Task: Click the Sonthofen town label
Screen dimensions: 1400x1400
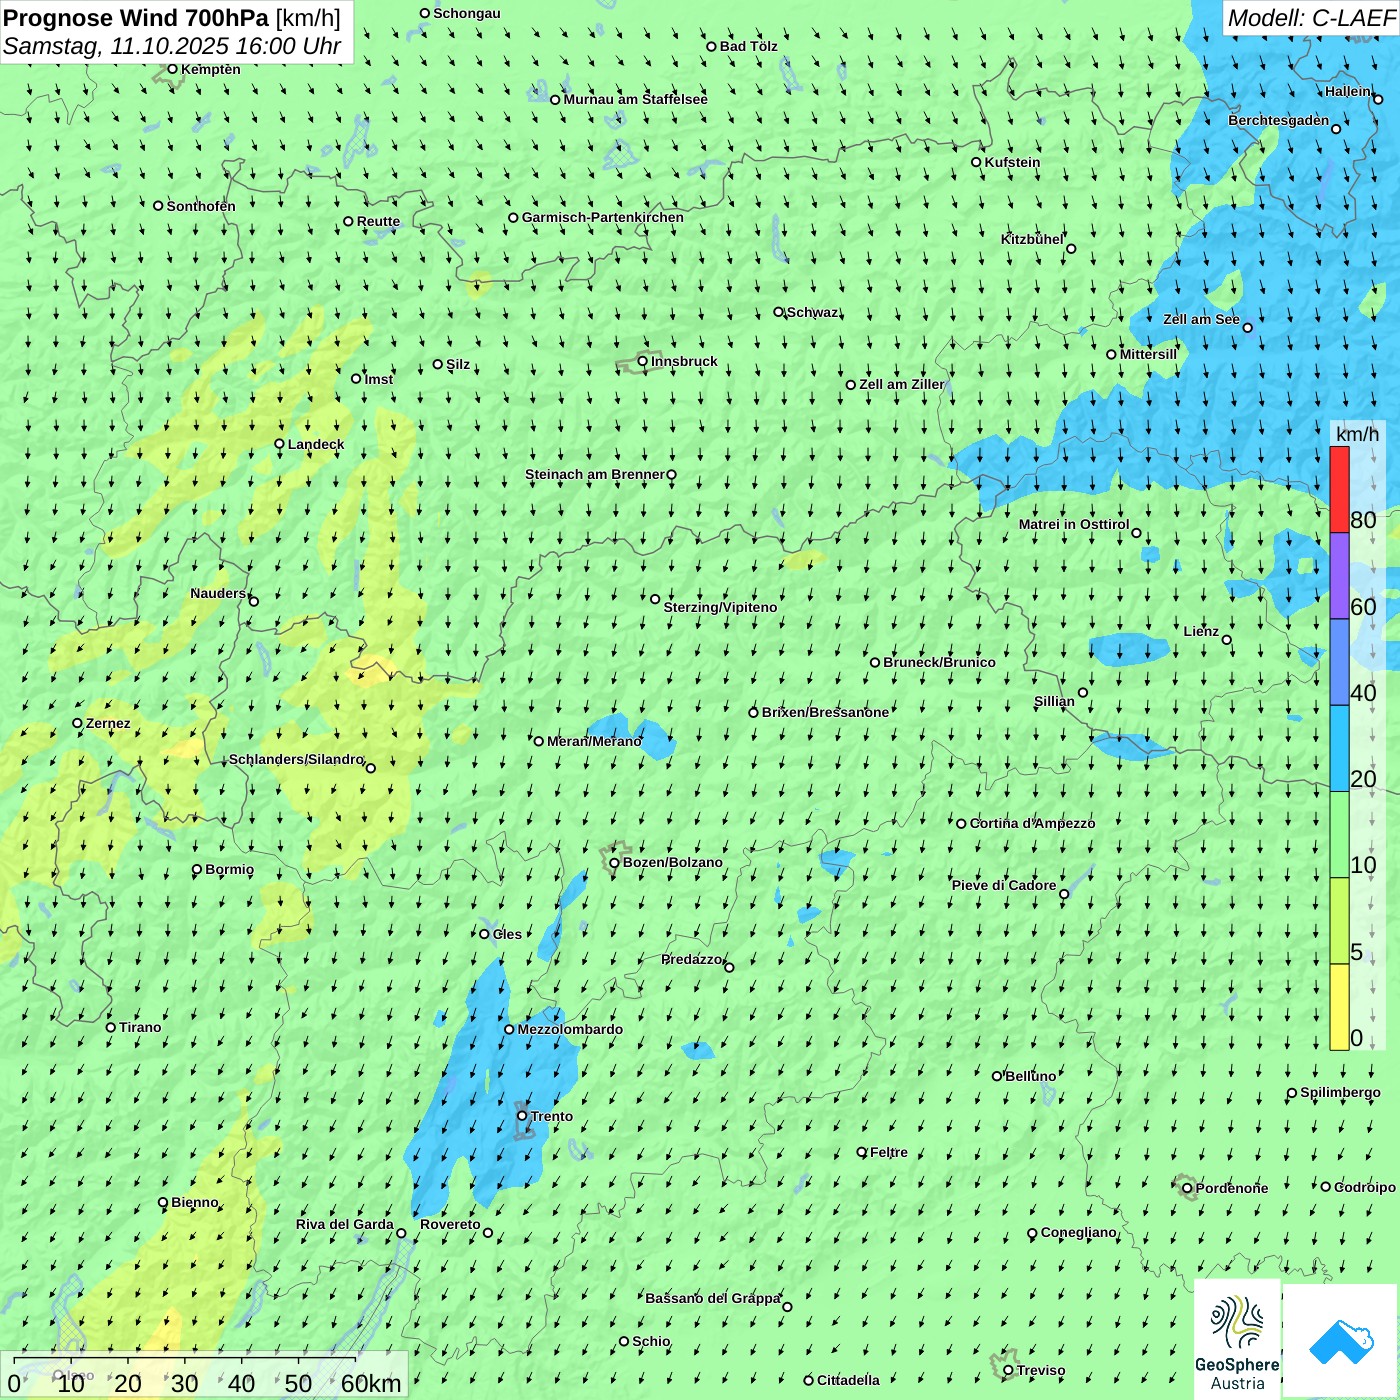Action: 201,206
